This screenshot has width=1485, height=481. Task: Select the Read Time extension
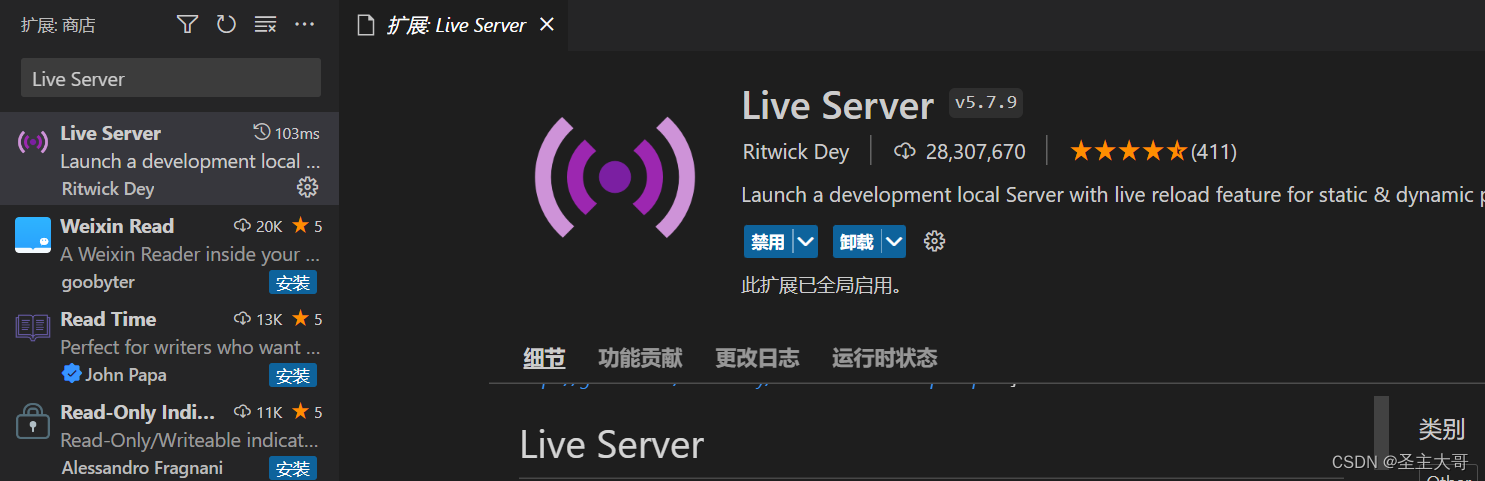169,344
